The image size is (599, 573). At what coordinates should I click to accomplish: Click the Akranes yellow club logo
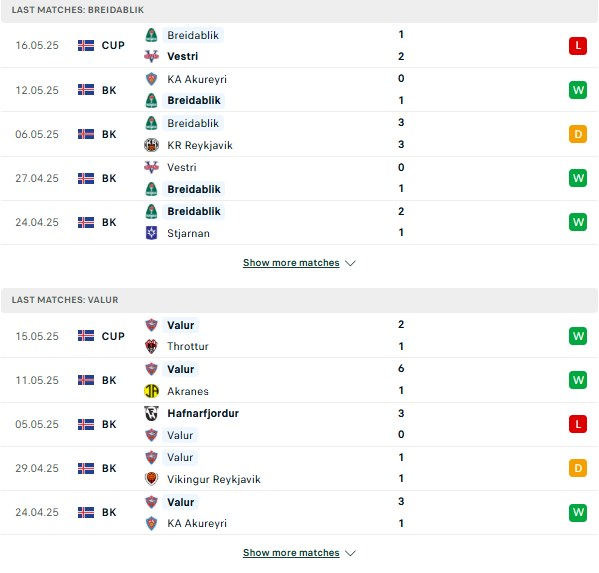[151, 391]
